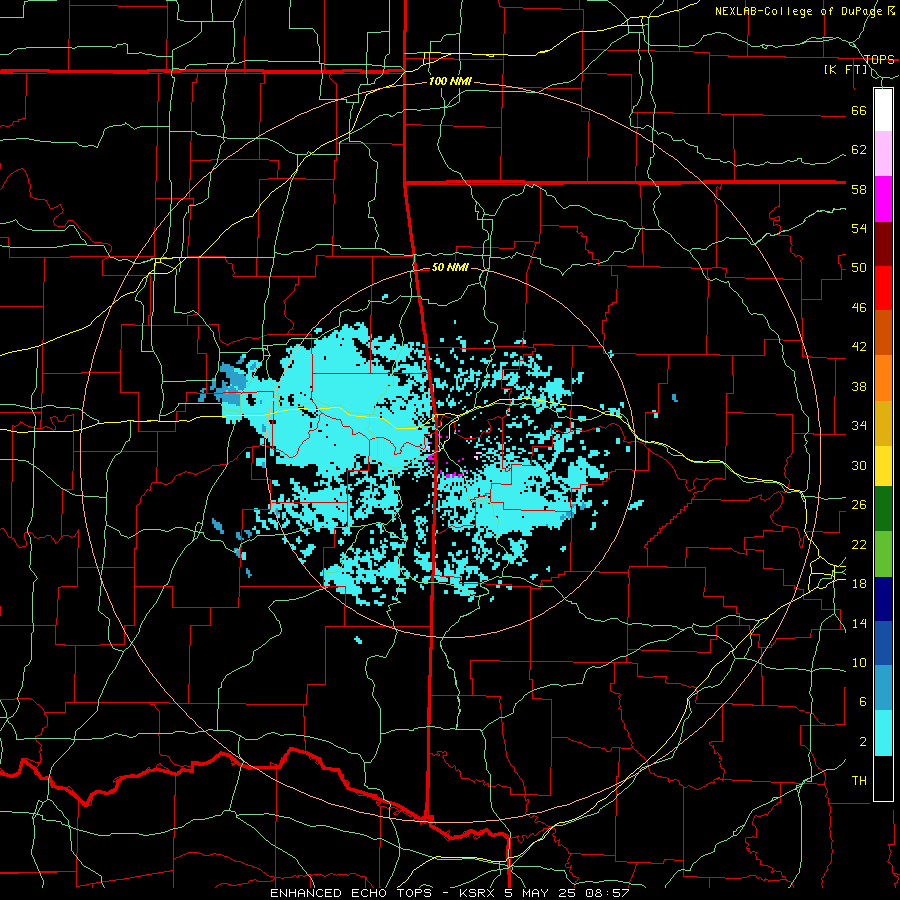Select the dark red (maroon) legend swatch
The image size is (900, 900).
(883, 243)
